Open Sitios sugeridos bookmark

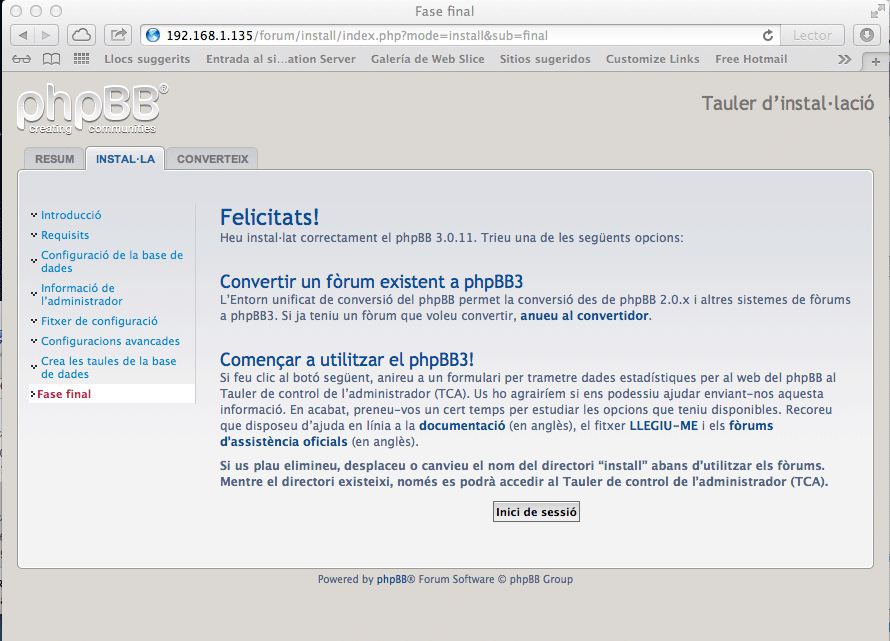[x=545, y=59]
